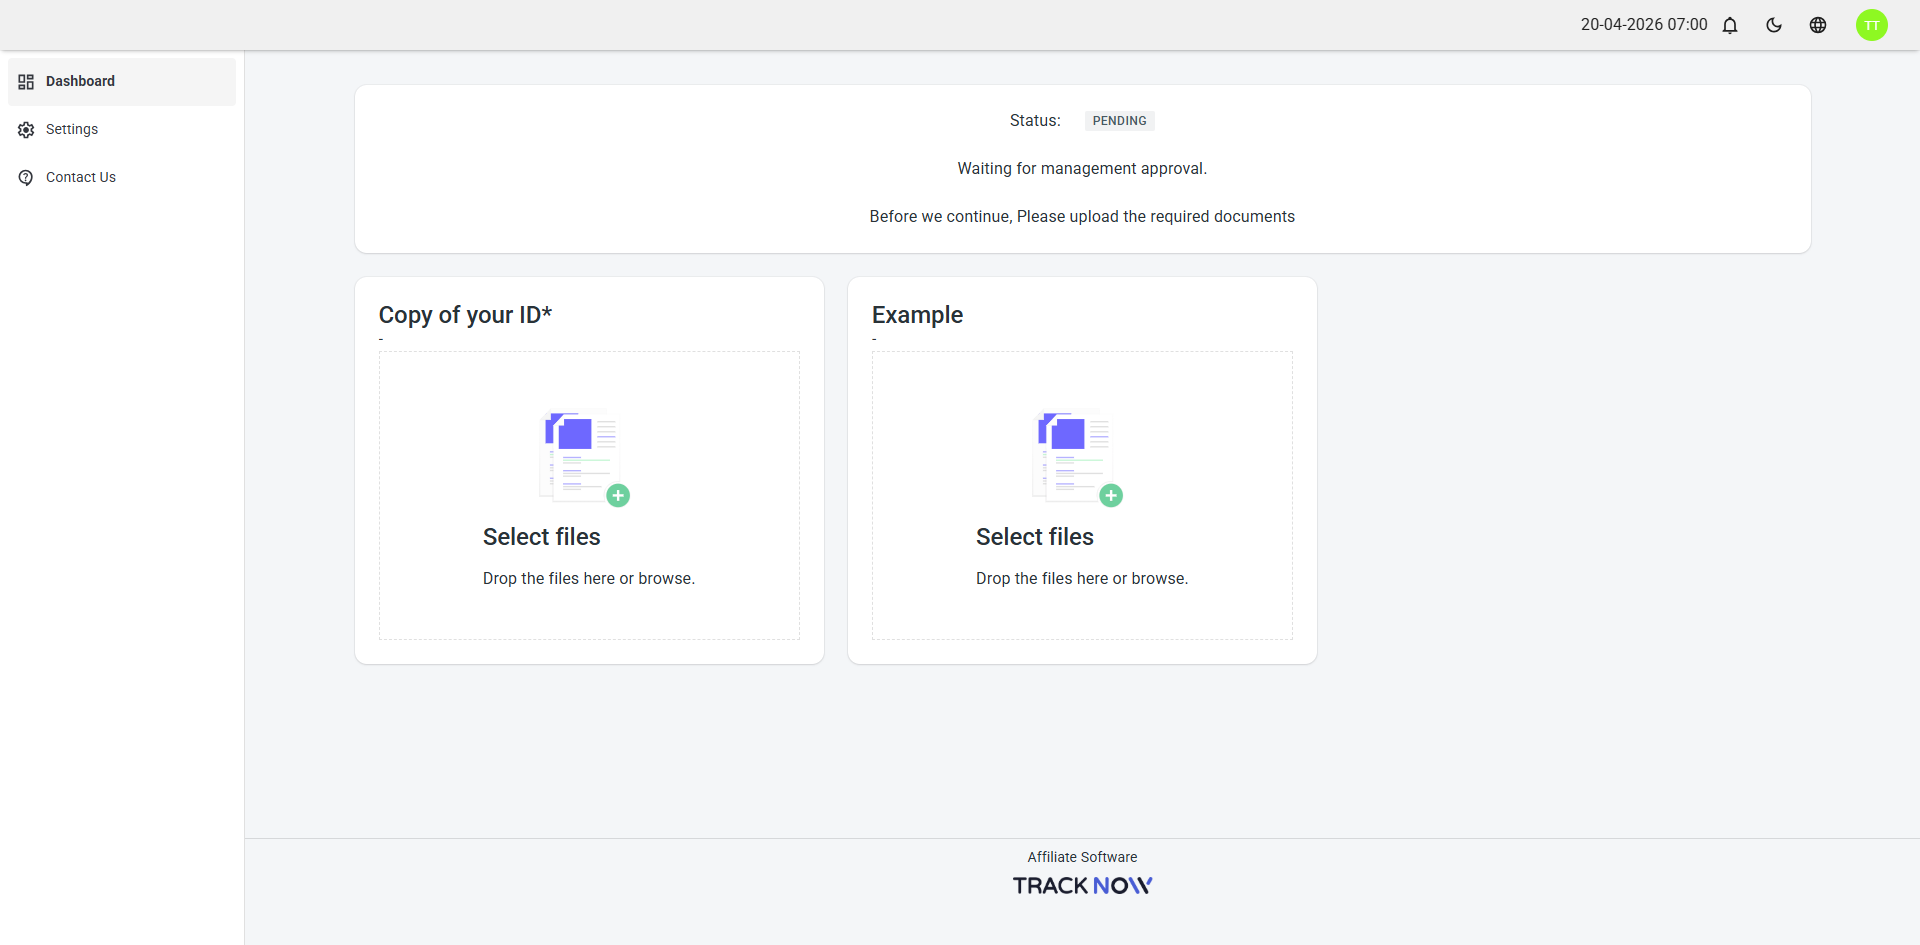Screen dimensions: 1920x945
Task: Click green plus badge in Example upload
Action: pos(1111,495)
